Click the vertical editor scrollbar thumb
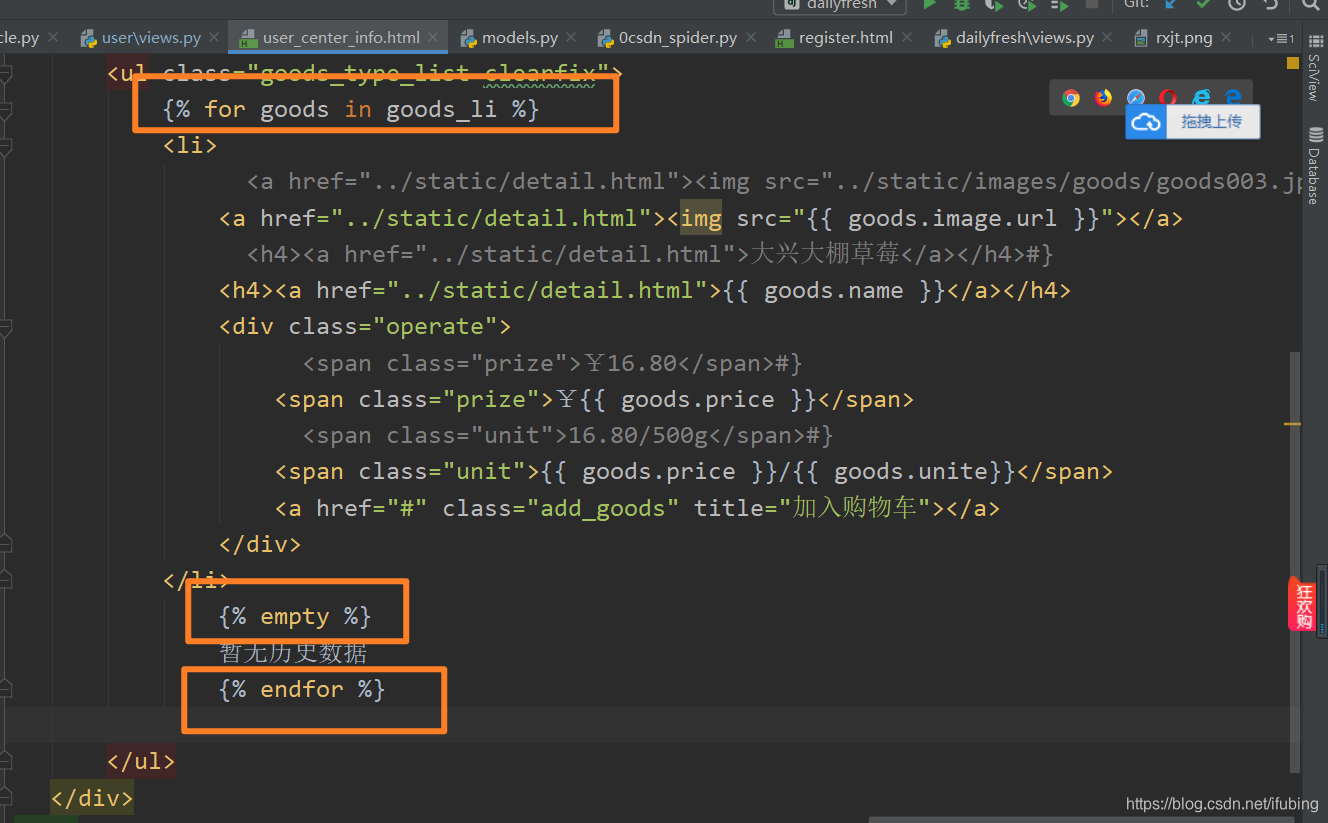 (1296, 560)
